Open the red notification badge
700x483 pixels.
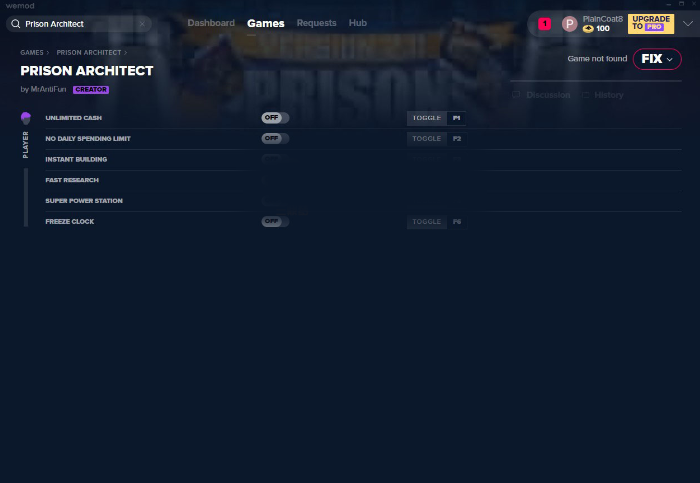[544, 24]
